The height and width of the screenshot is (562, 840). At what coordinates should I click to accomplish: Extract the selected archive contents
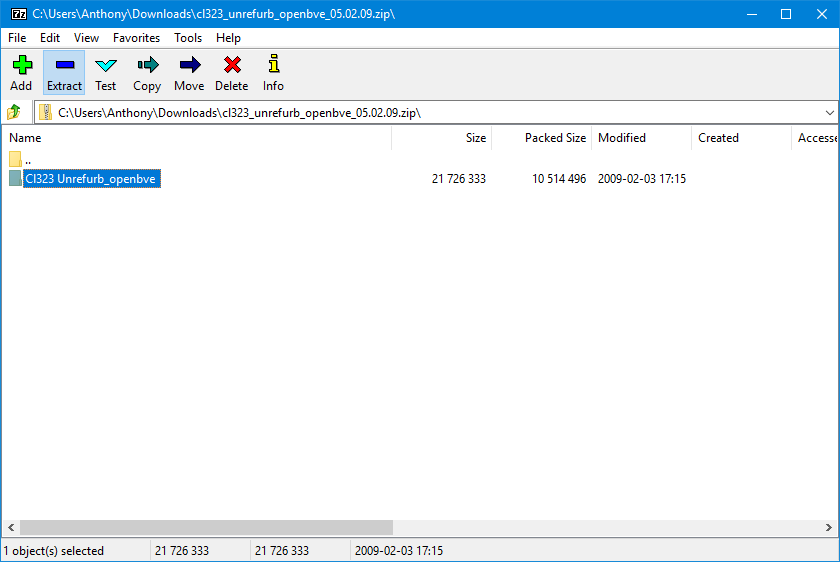tap(64, 73)
